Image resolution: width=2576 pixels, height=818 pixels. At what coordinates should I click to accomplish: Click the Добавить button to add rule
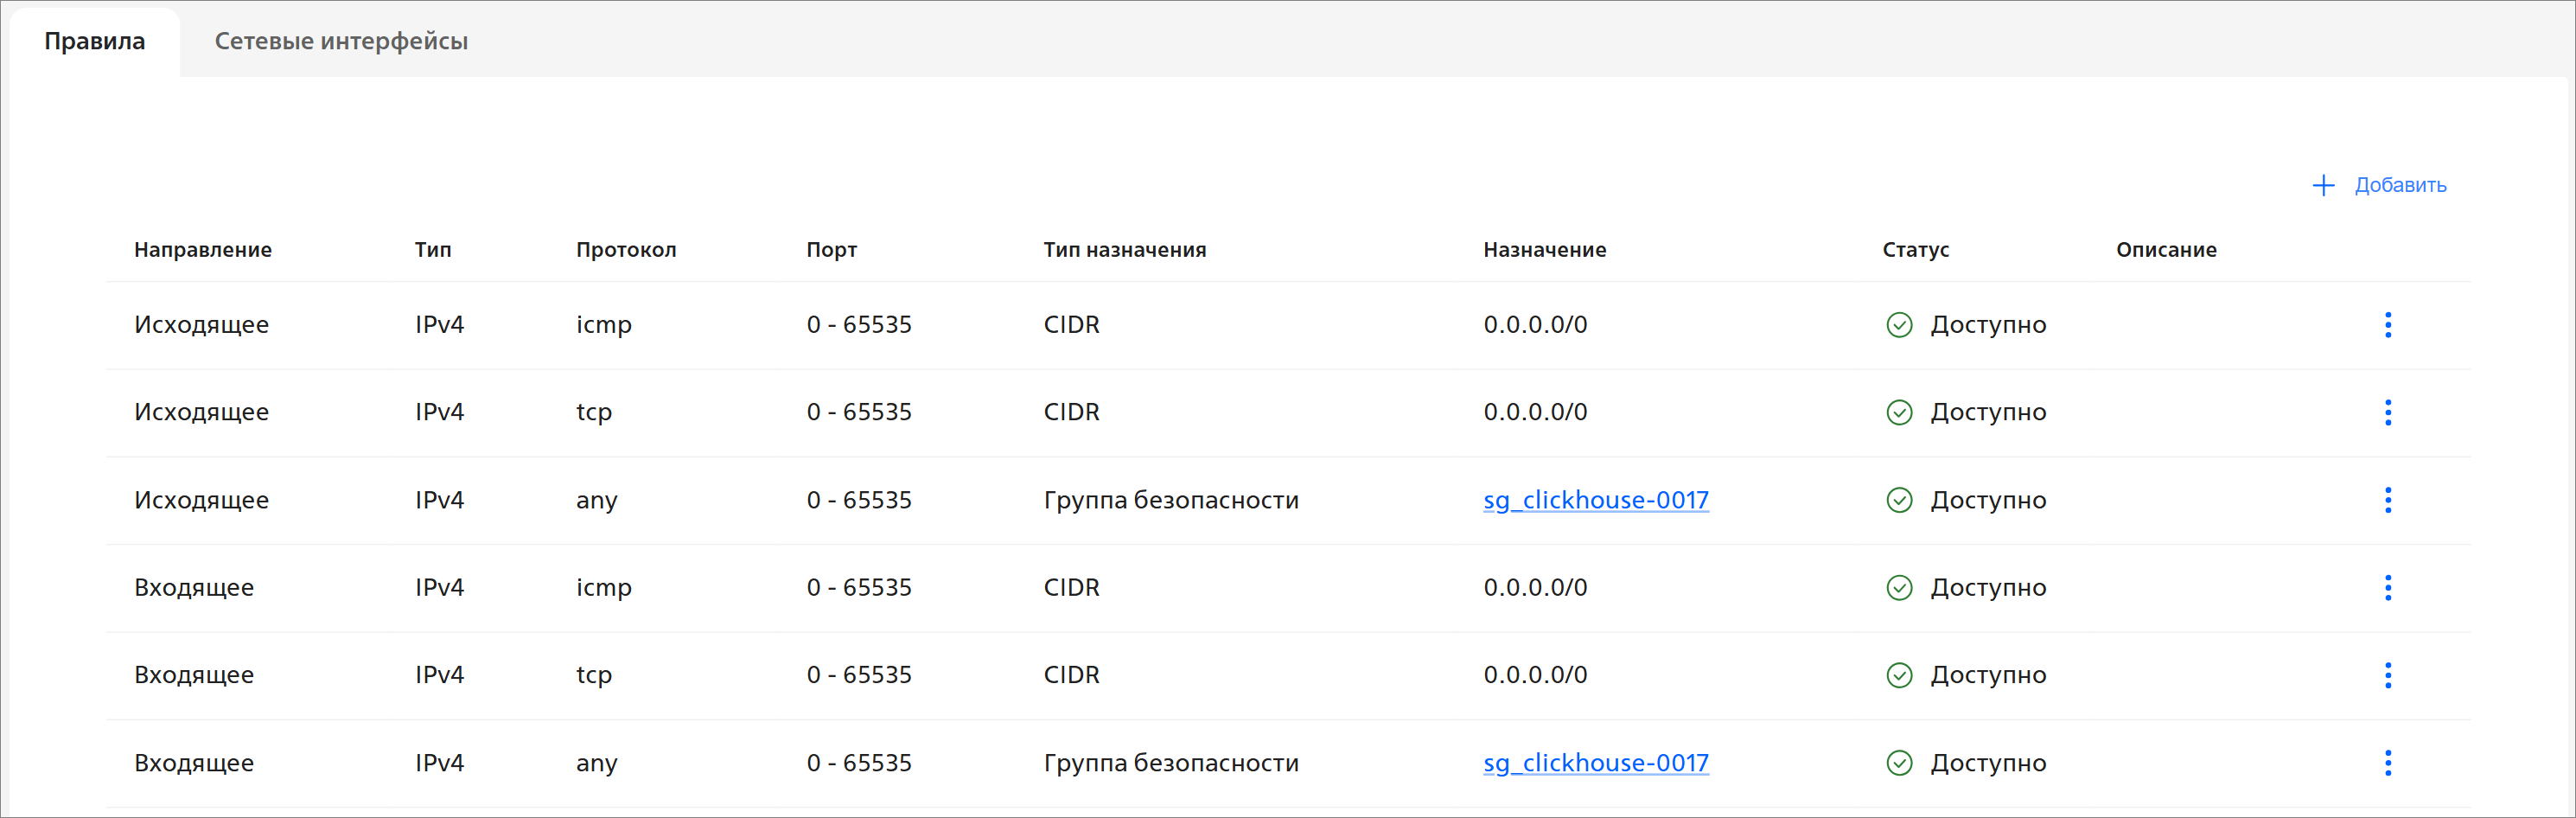[x=2399, y=185]
